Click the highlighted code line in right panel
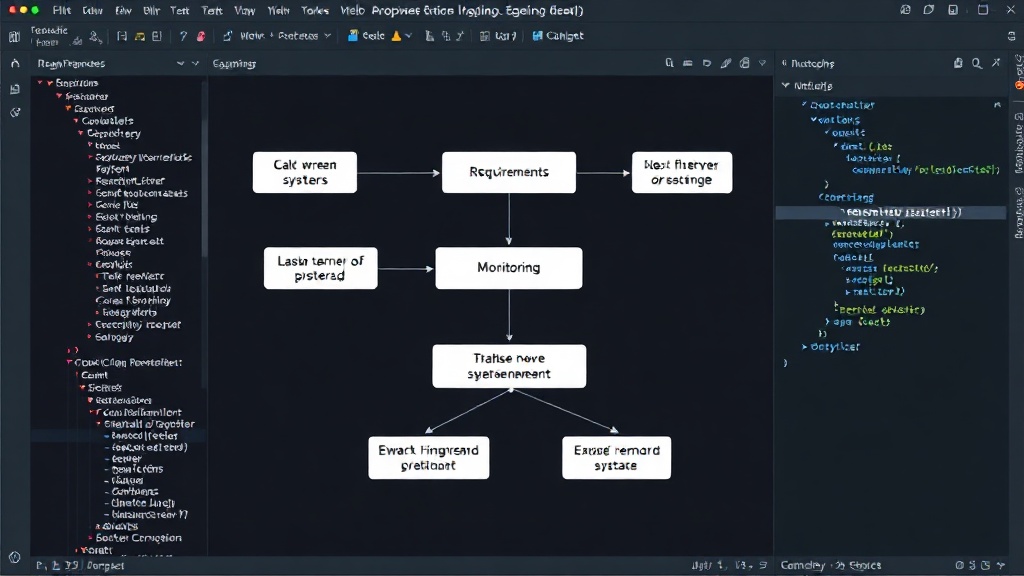 [891, 212]
